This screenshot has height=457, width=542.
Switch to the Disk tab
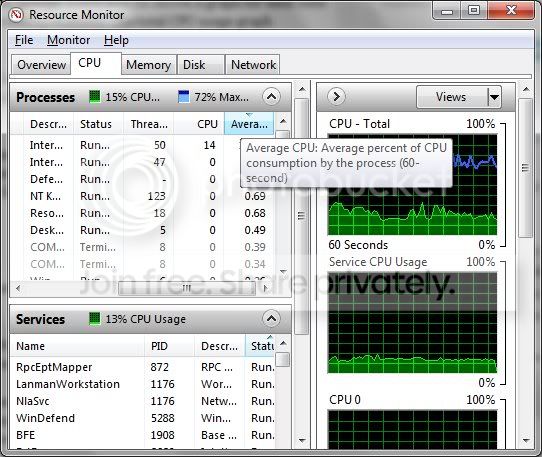(200, 65)
